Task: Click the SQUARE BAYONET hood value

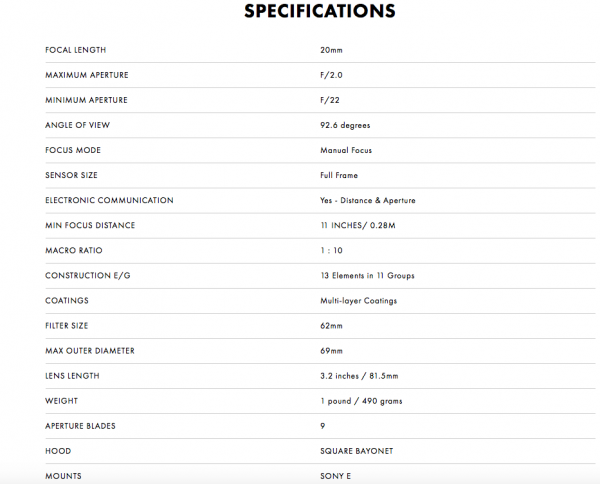Action: (x=350, y=451)
